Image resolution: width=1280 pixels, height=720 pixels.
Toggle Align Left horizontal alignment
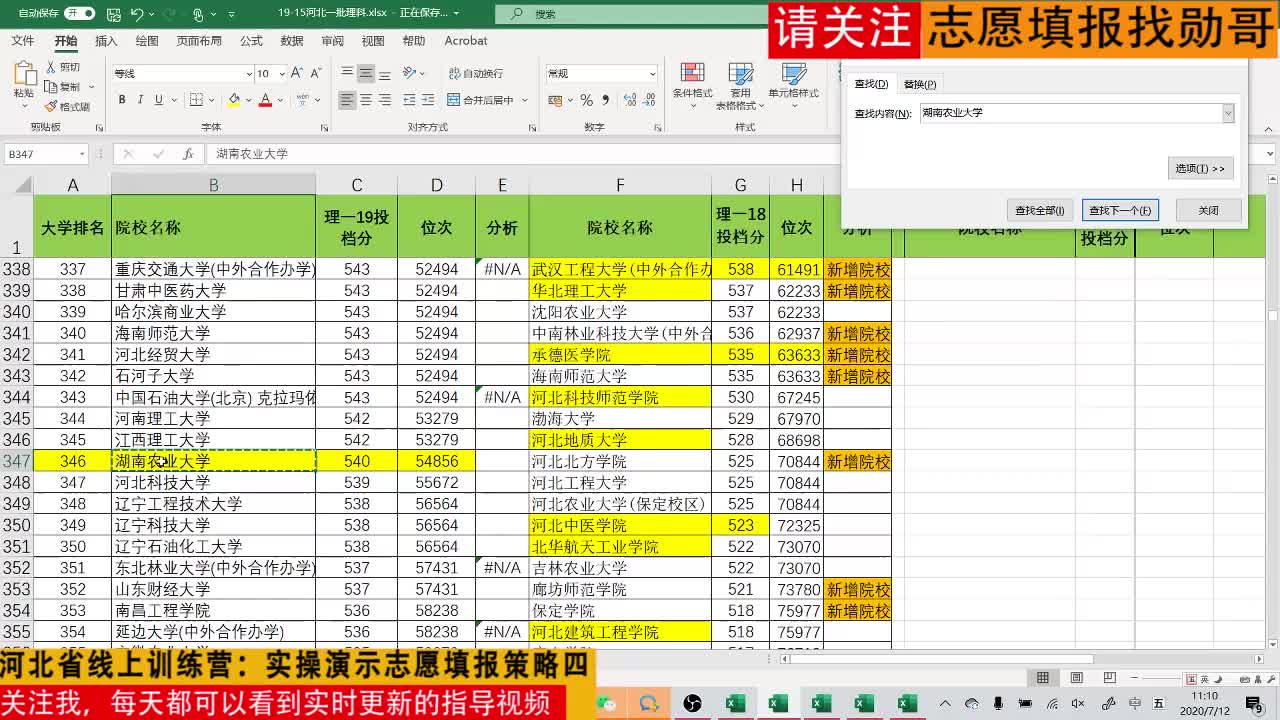pyautogui.click(x=347, y=100)
